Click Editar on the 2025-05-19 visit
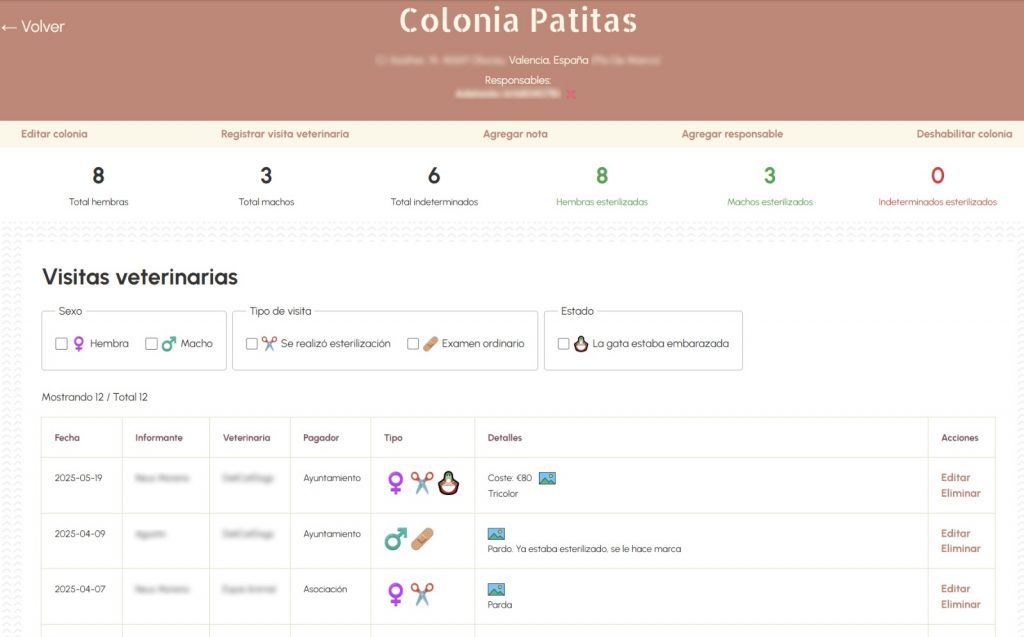The image size is (1024, 637). pyautogui.click(x=957, y=477)
